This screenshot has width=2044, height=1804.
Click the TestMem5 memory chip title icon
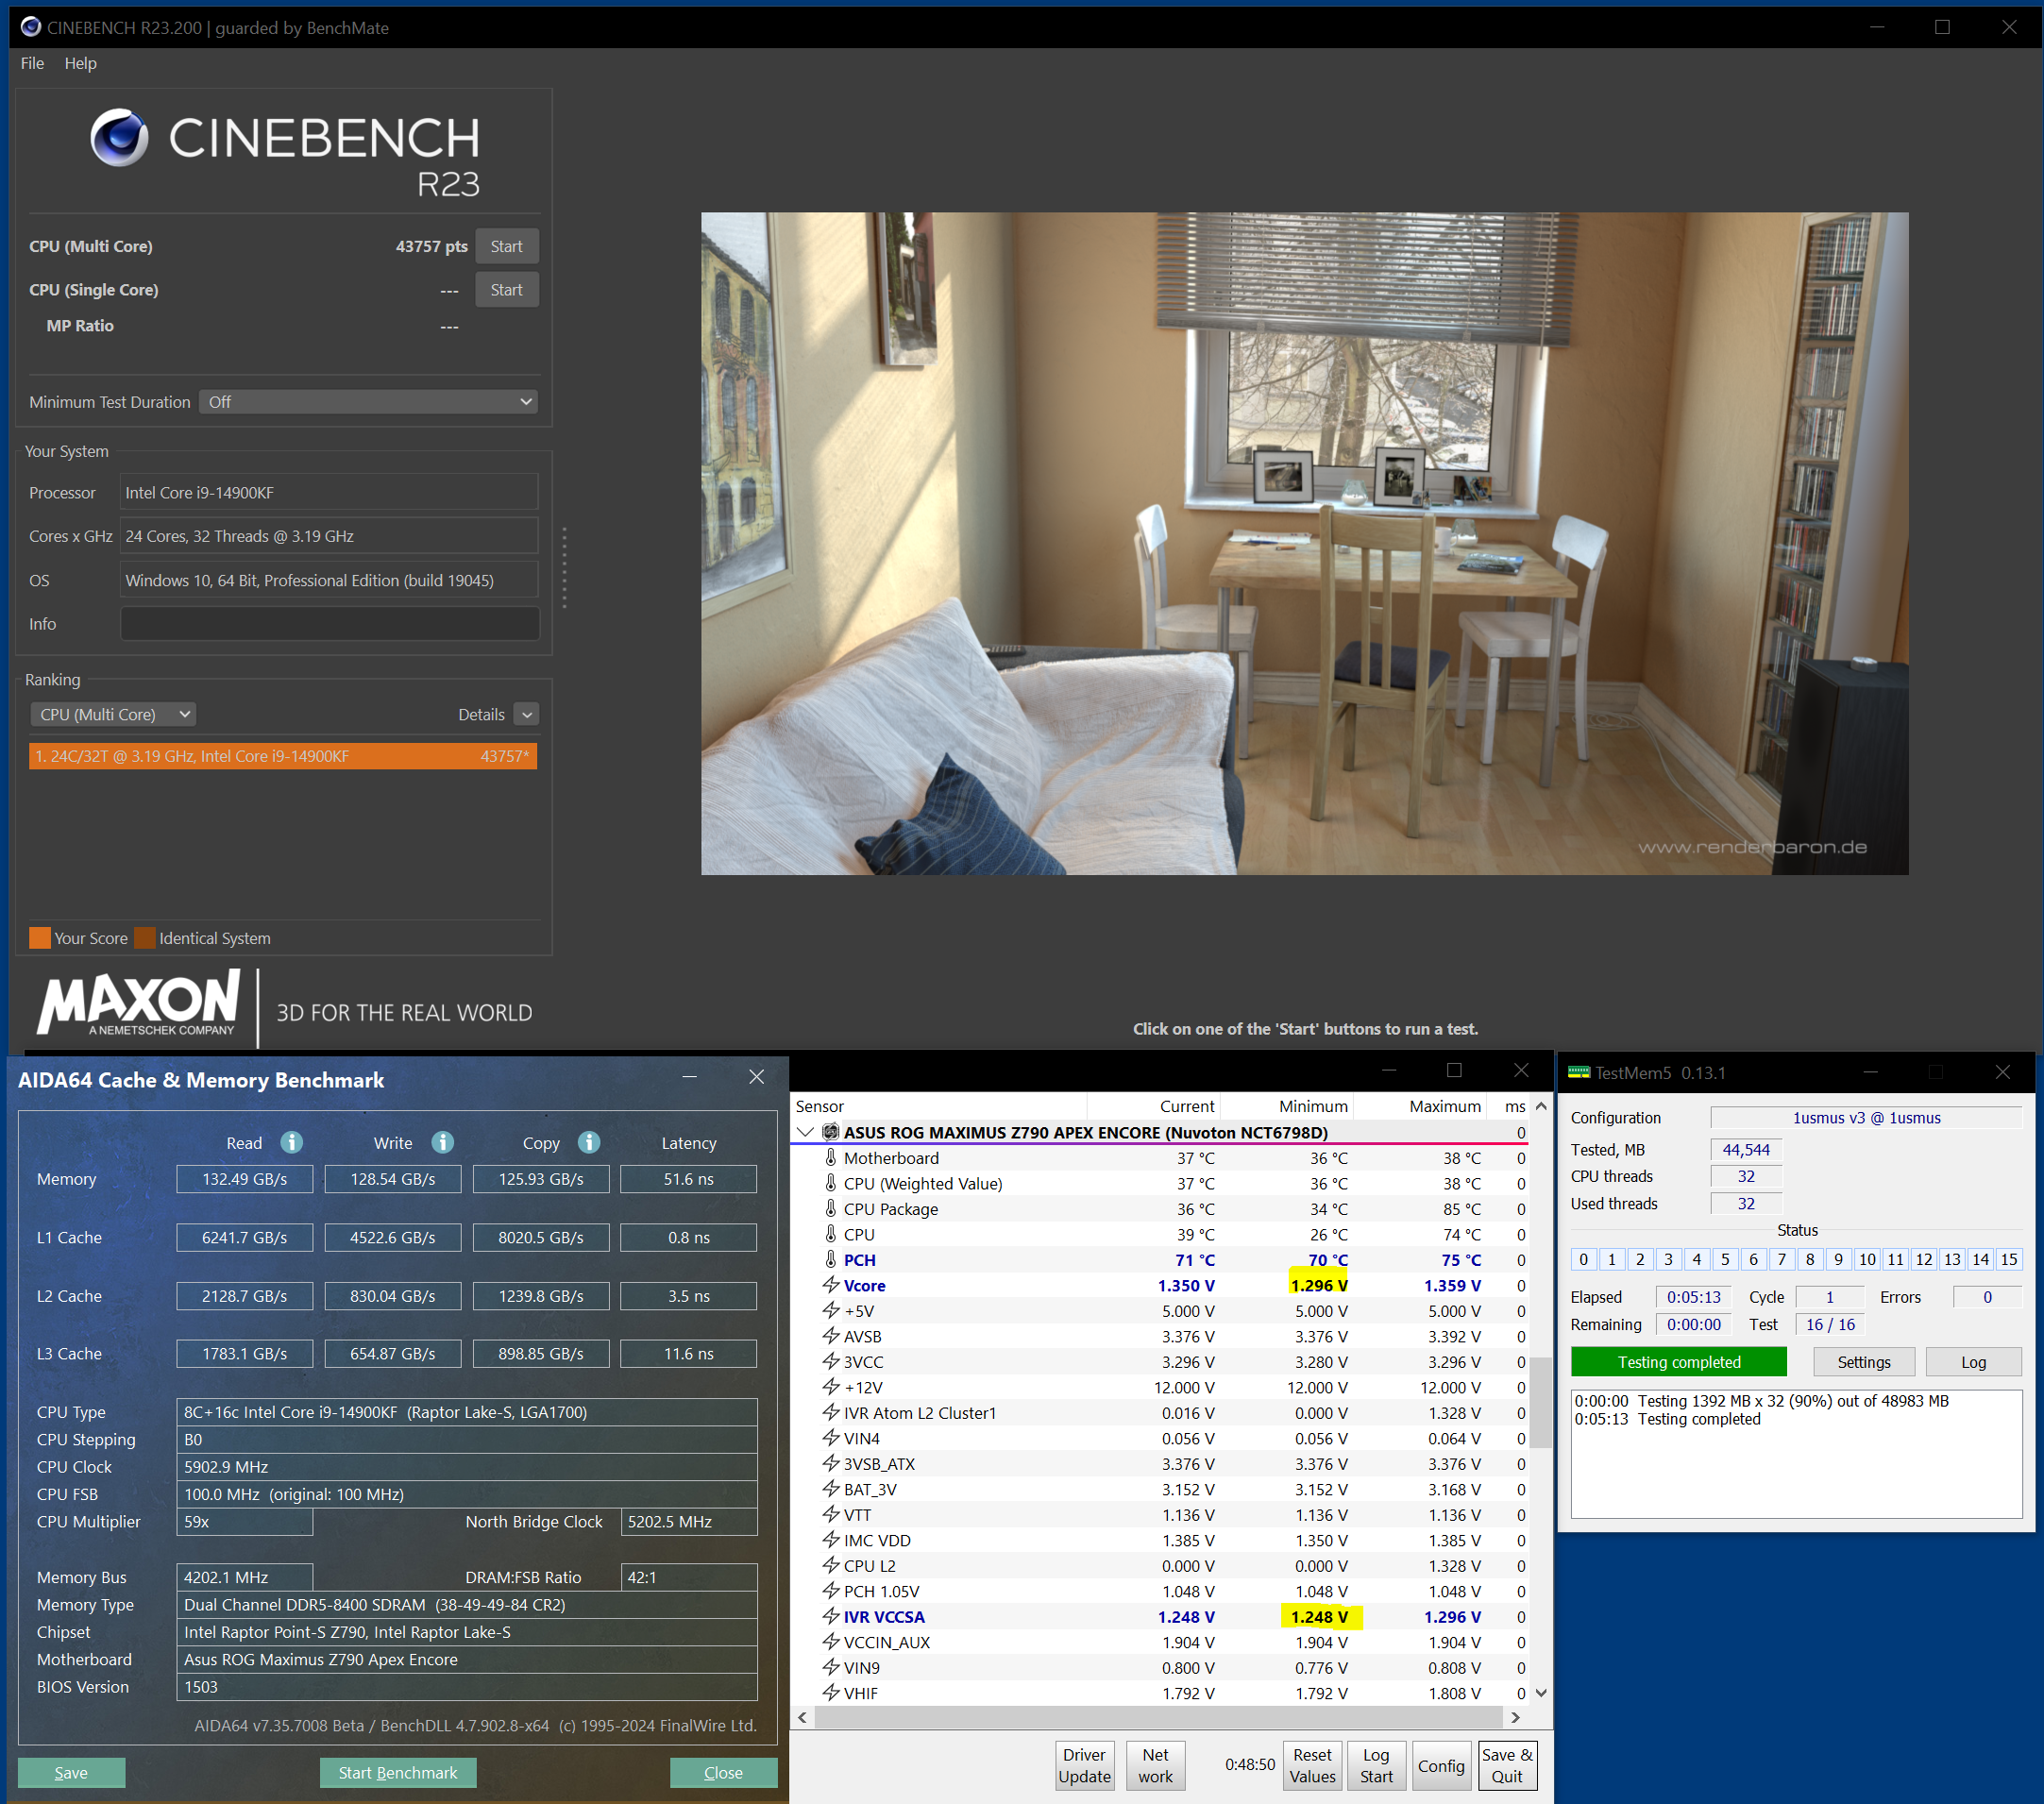[x=1578, y=1072]
